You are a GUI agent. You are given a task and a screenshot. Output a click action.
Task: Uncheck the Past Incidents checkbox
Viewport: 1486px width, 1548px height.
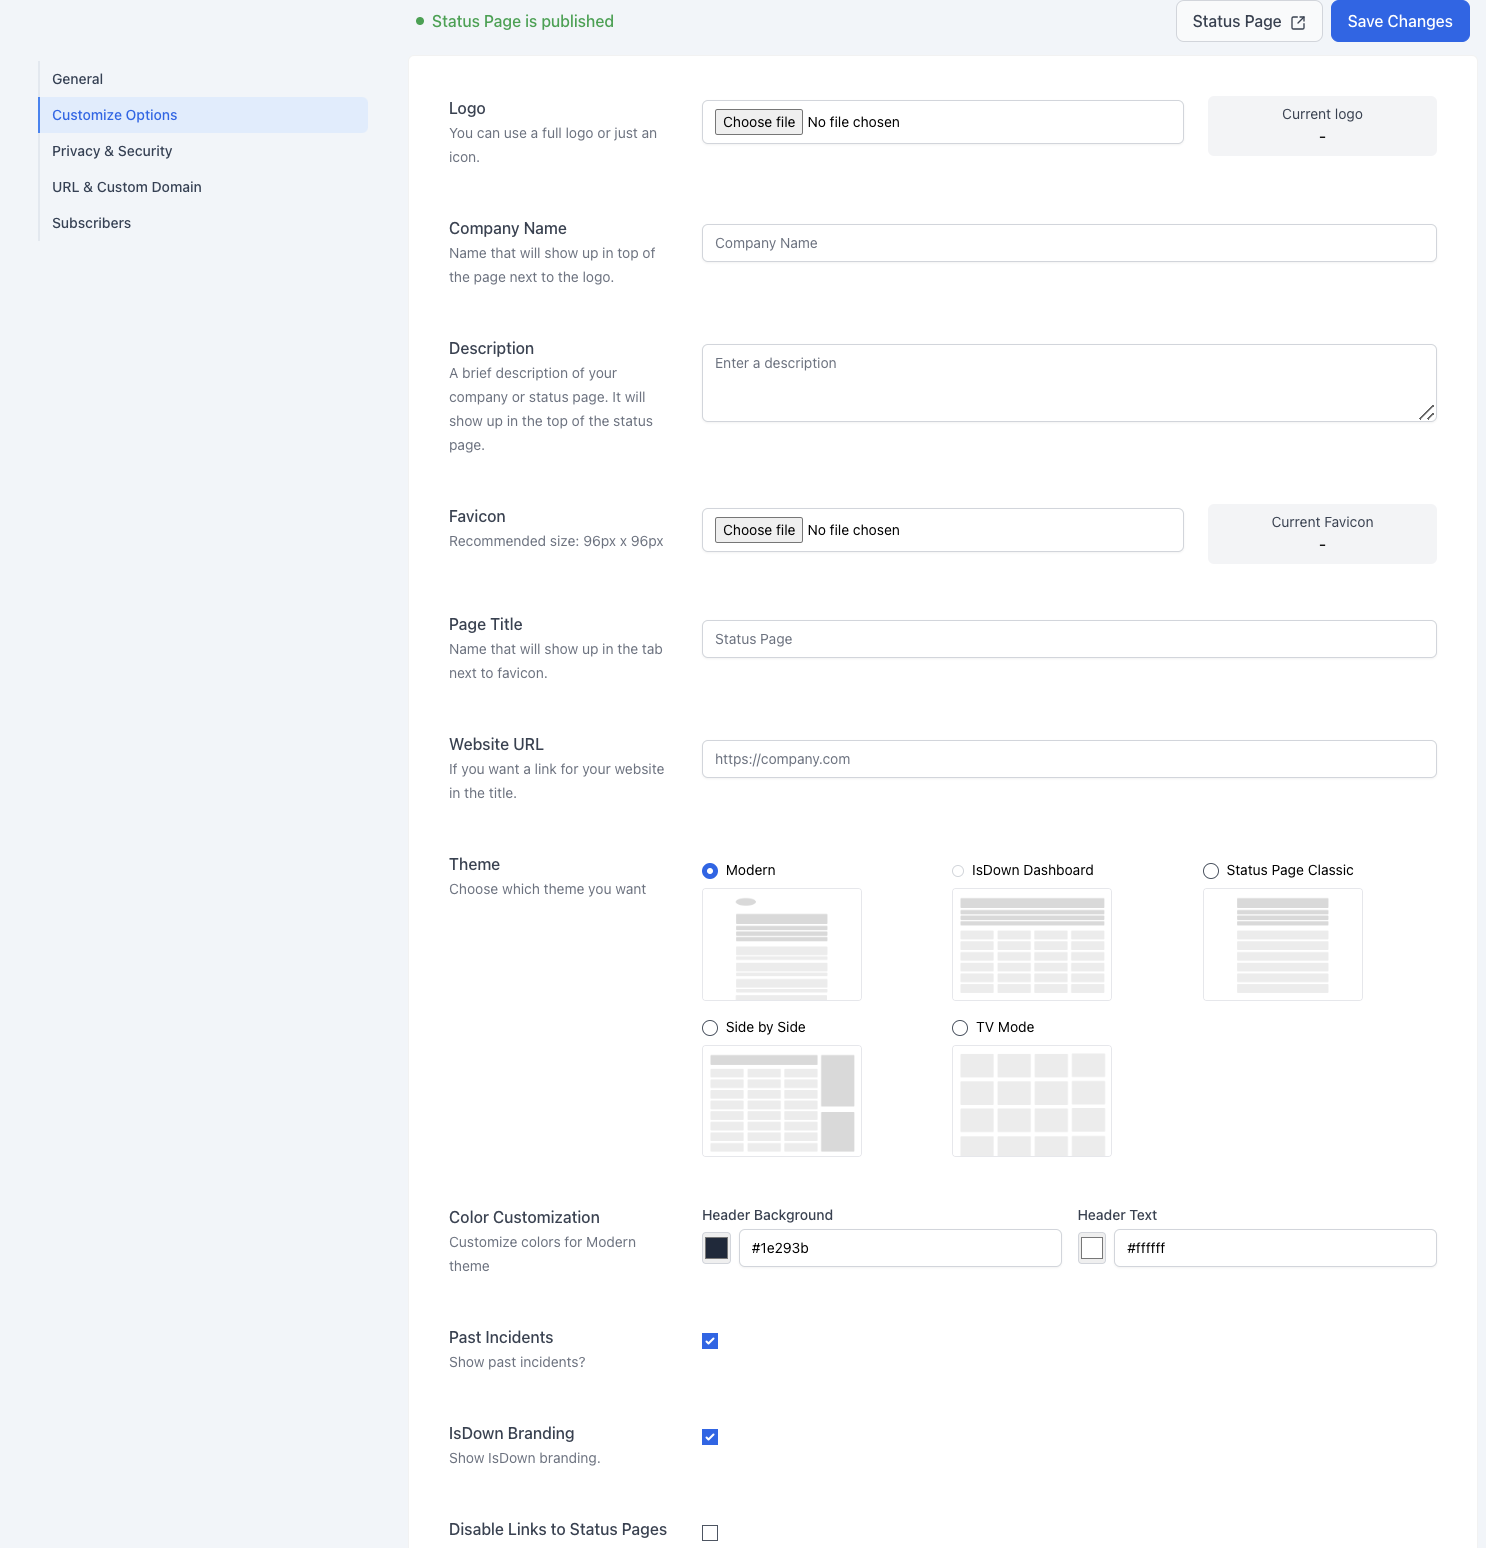click(710, 1341)
